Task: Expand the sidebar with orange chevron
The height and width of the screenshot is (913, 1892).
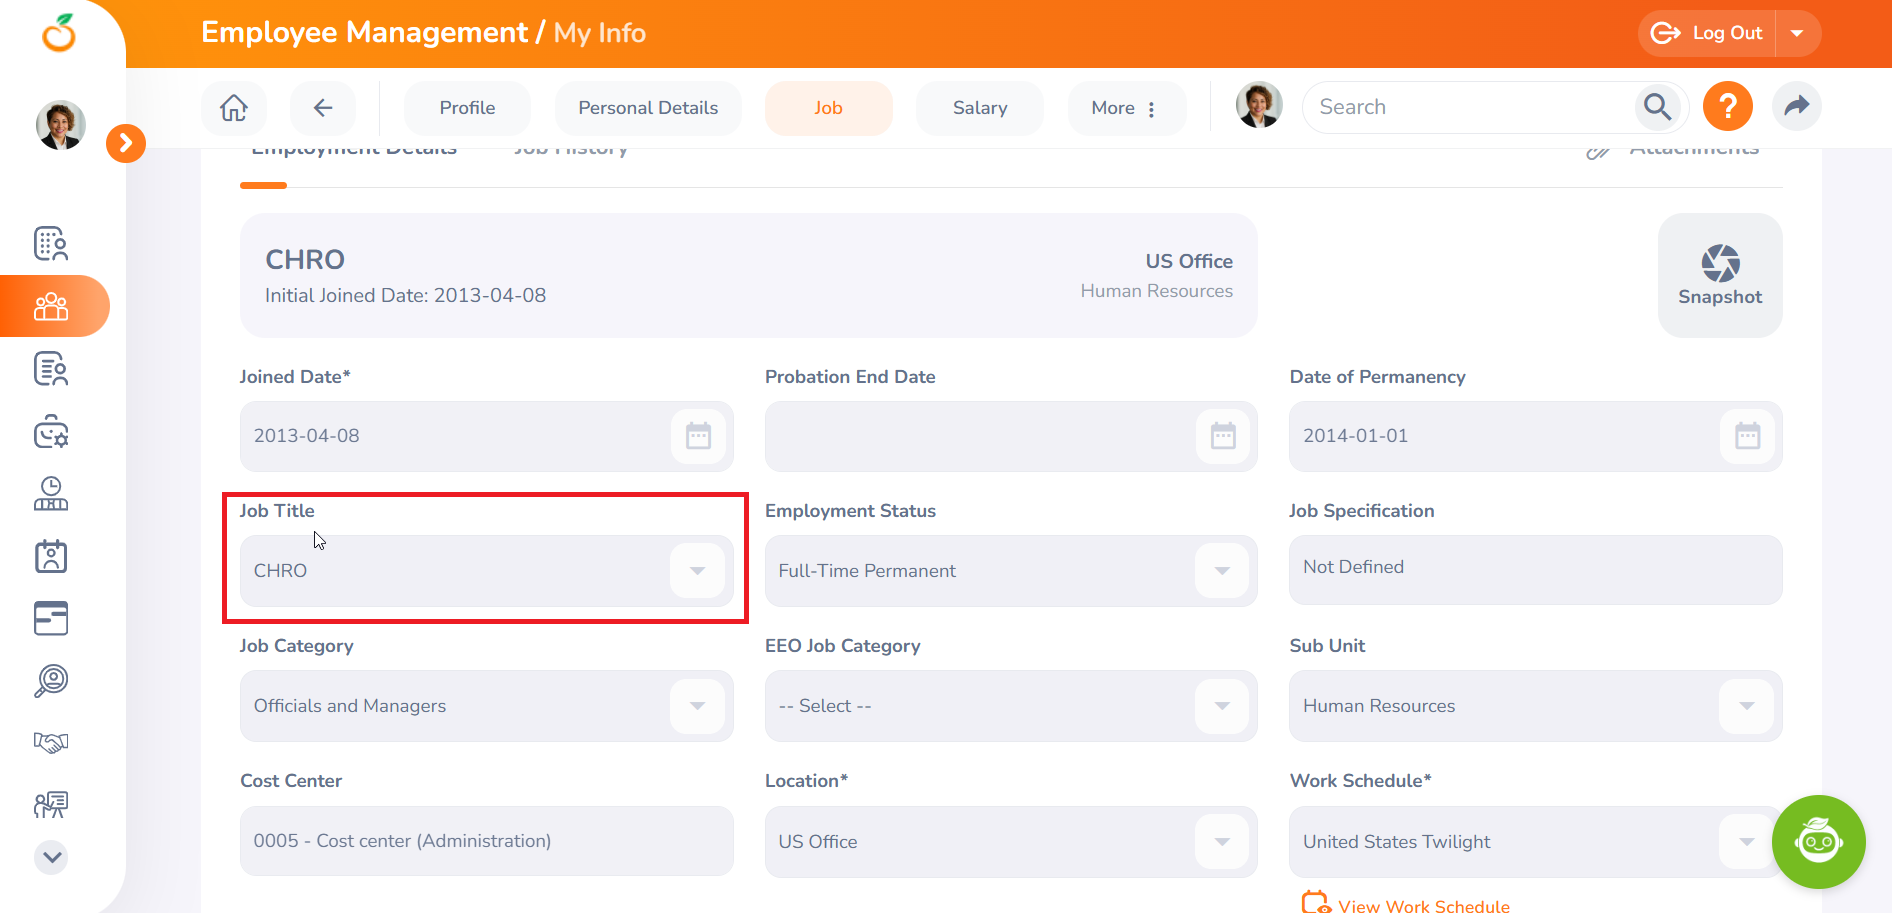Action: pyautogui.click(x=126, y=144)
